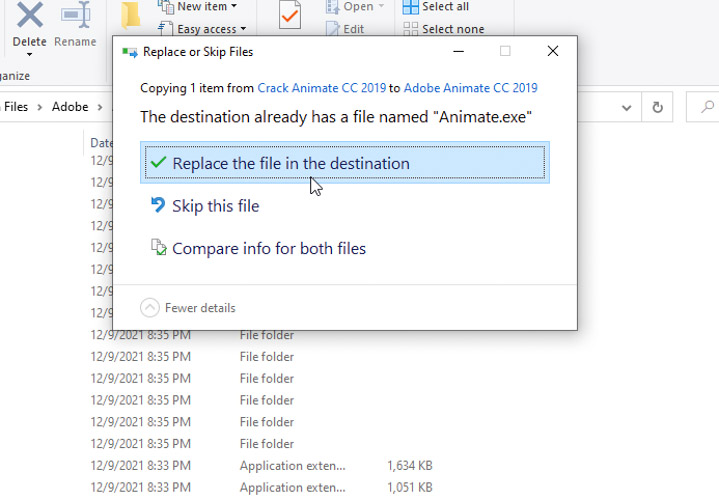Click the dialog's title bar copy icon
Viewport: 719px width, 500px height.
pos(130,52)
